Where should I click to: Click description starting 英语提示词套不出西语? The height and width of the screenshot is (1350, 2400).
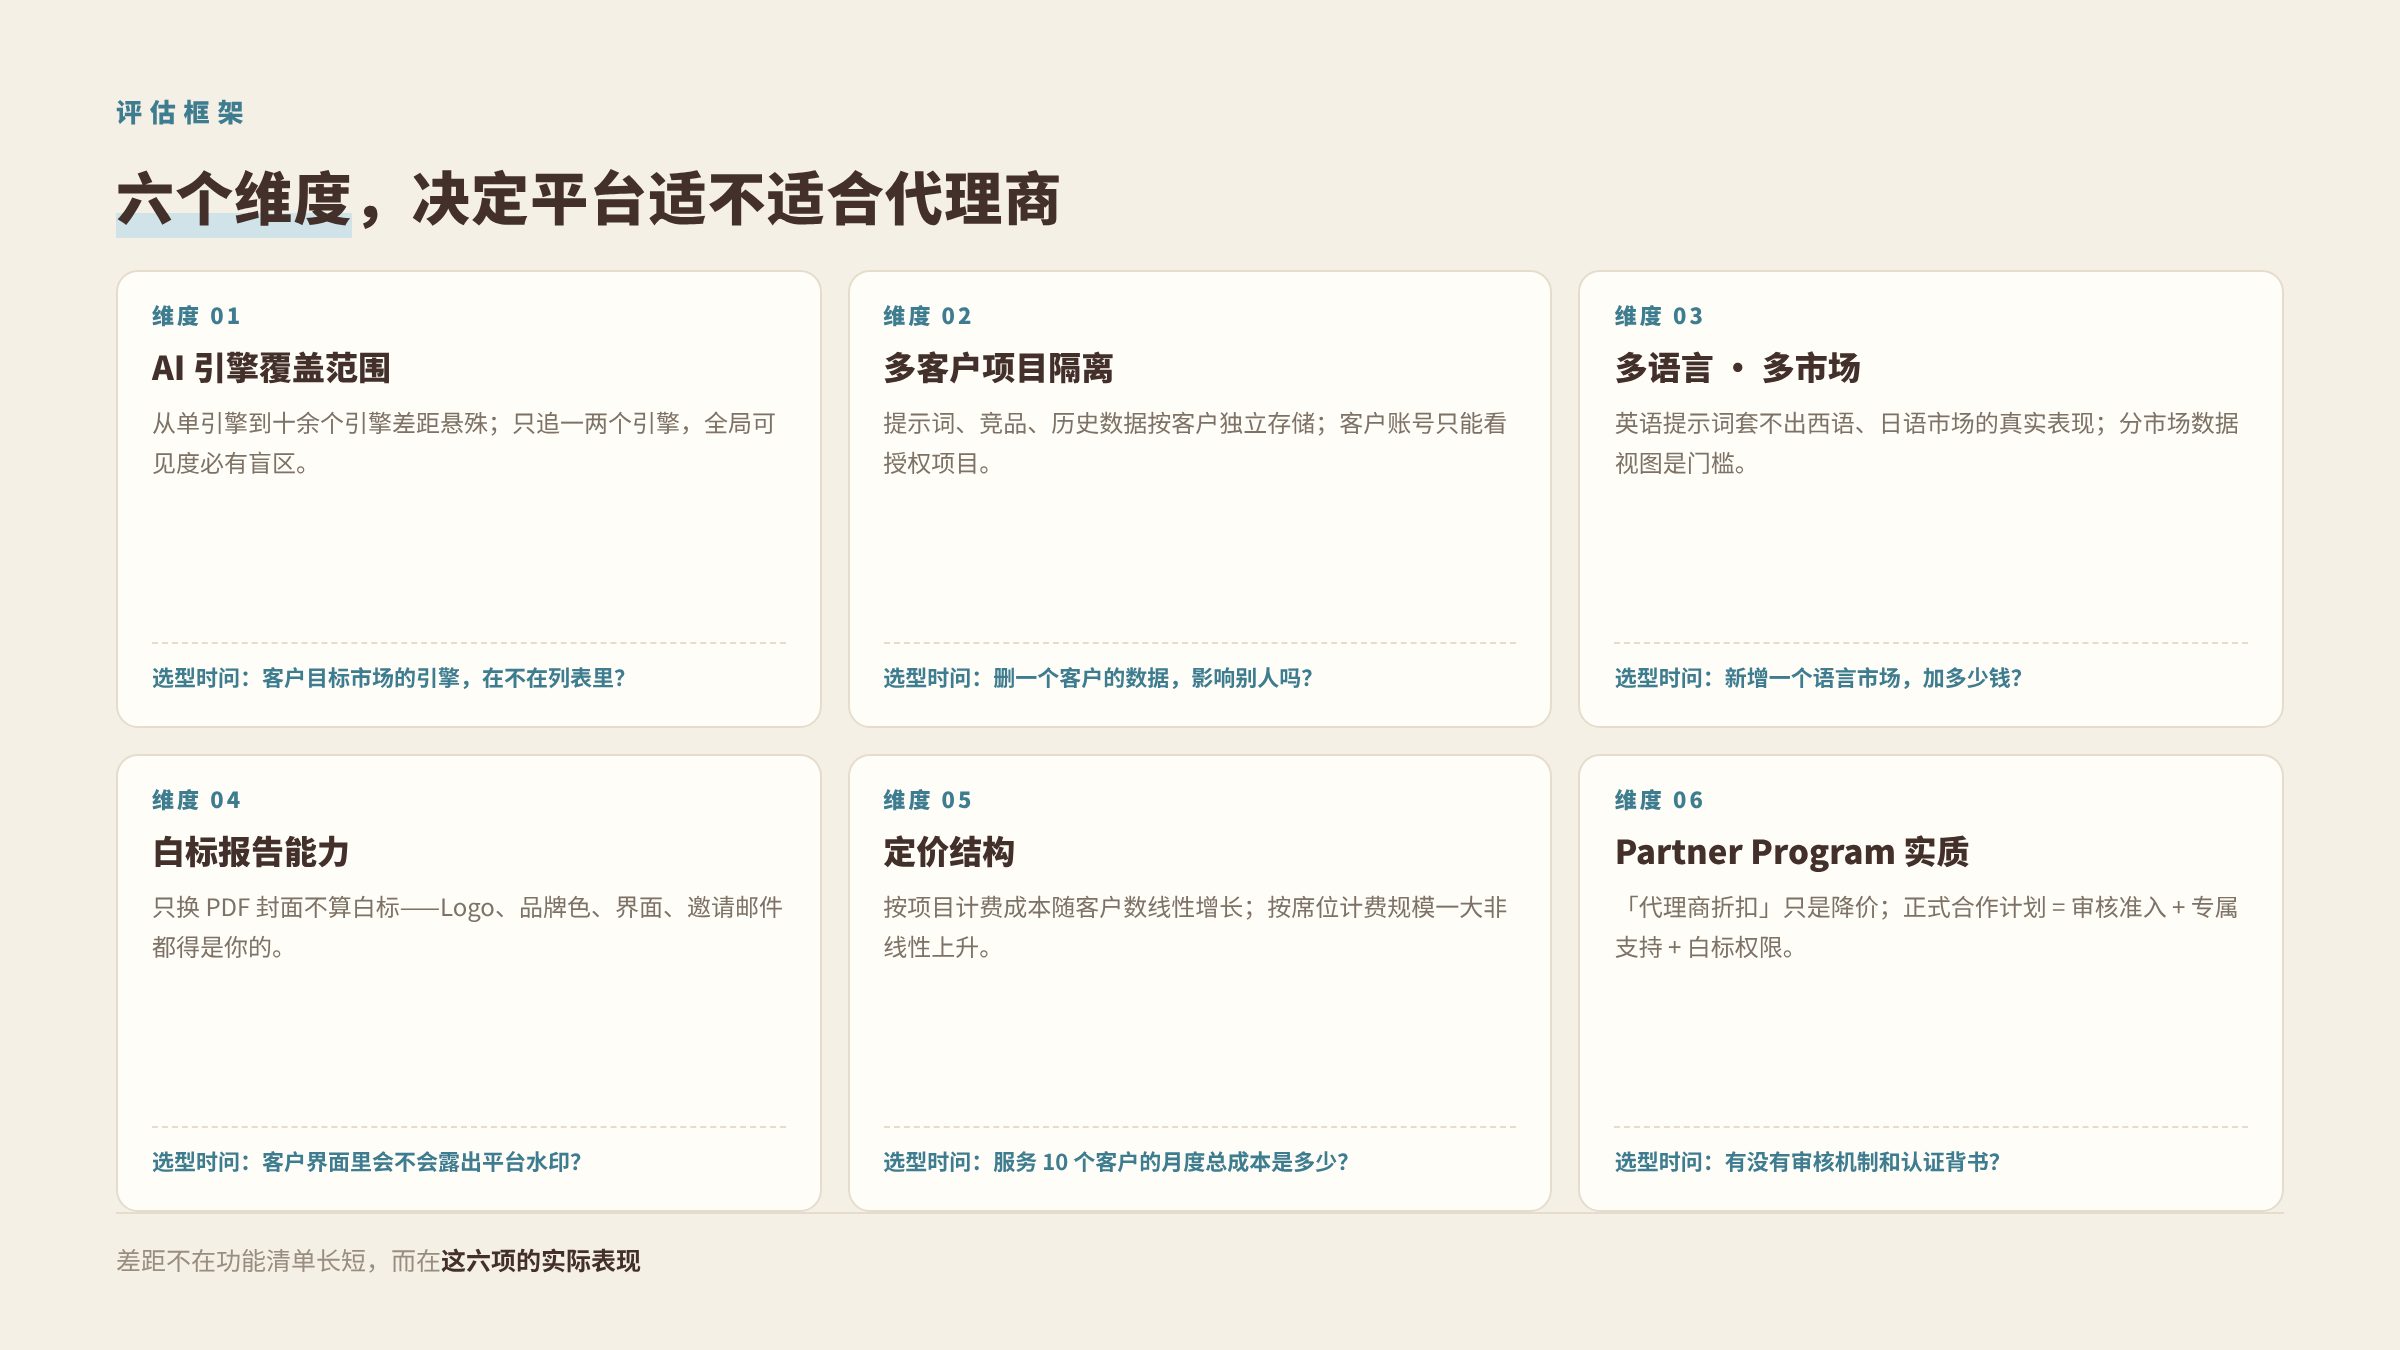[x=1927, y=443]
